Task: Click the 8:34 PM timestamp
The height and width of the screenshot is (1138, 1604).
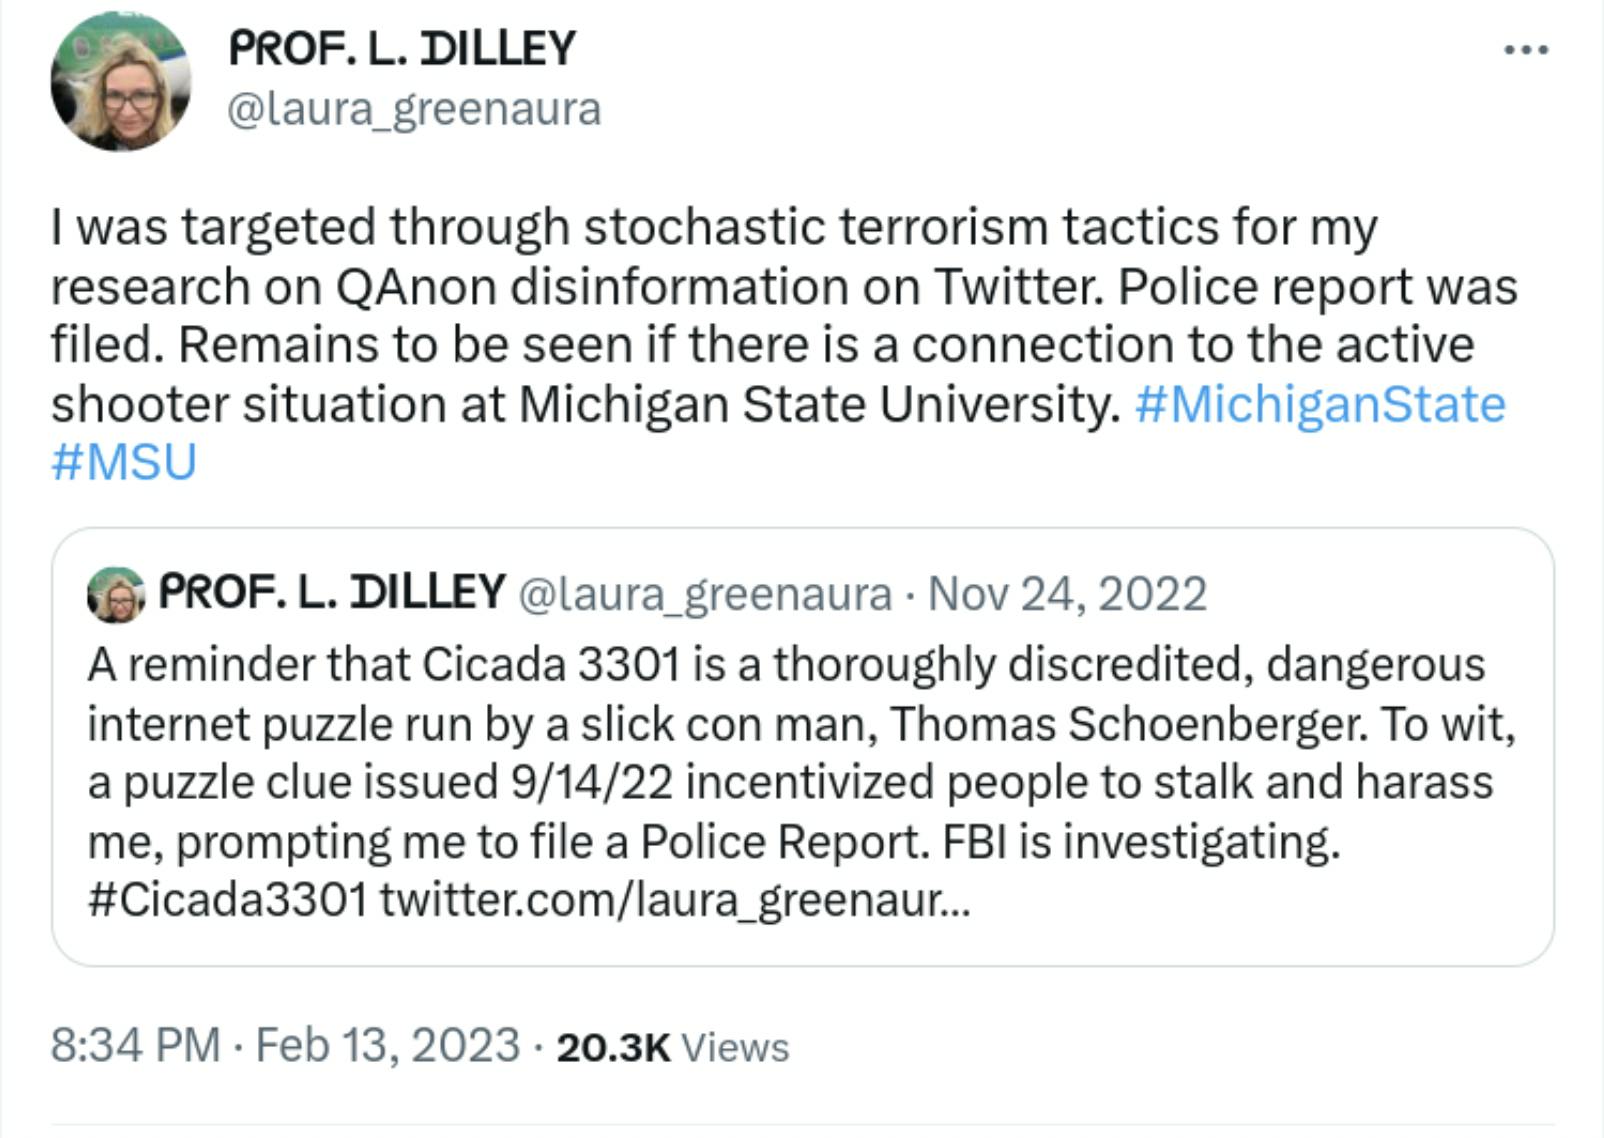Action: (x=135, y=1045)
